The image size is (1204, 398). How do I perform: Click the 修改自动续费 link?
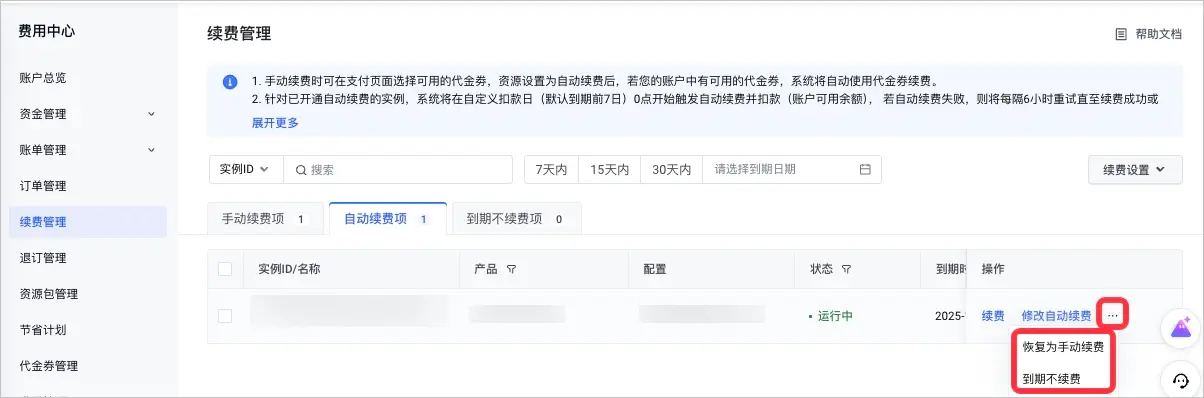click(1056, 316)
